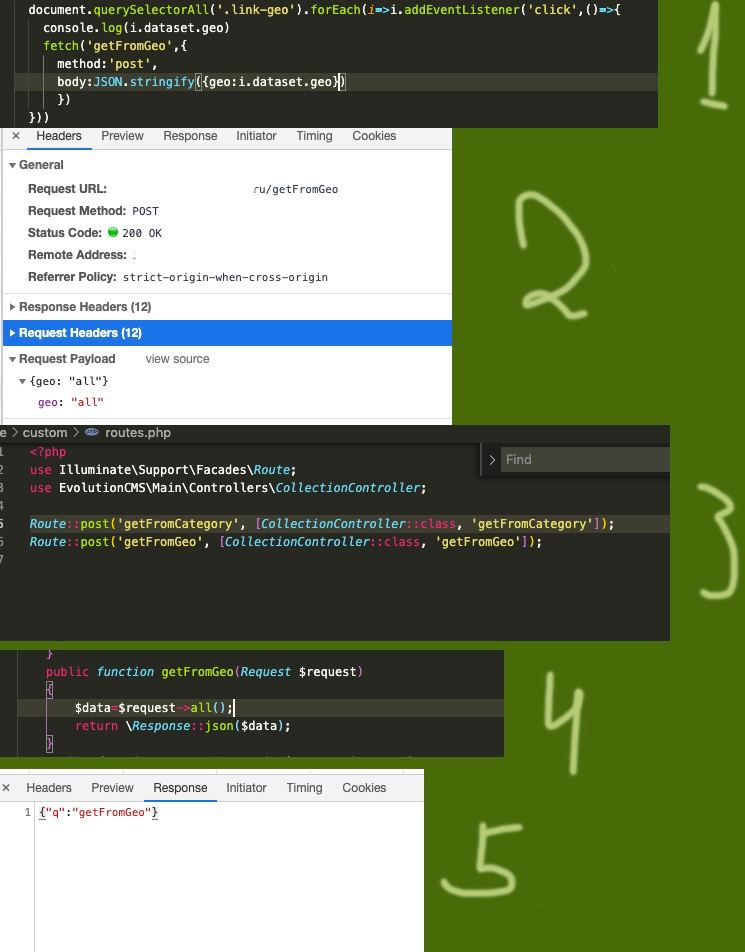Click strict-origin-when-cross-origin policy value

(x=225, y=277)
